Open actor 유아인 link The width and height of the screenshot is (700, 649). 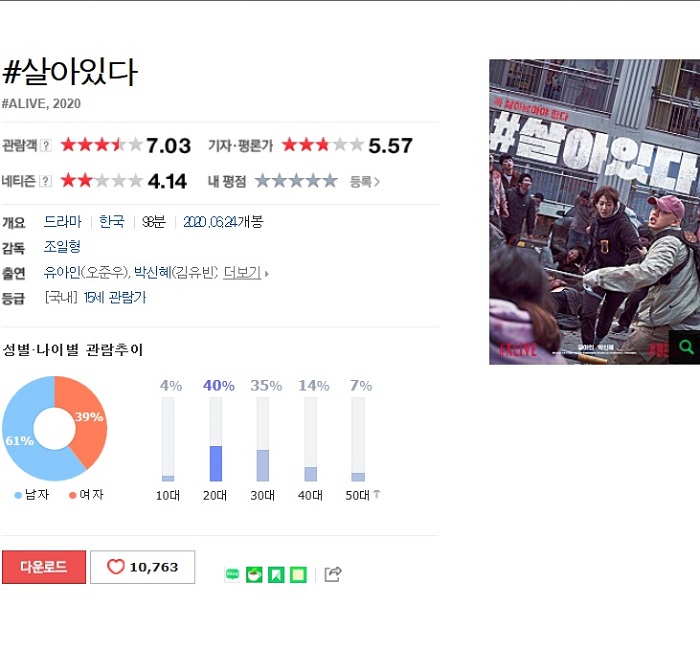click(x=62, y=272)
